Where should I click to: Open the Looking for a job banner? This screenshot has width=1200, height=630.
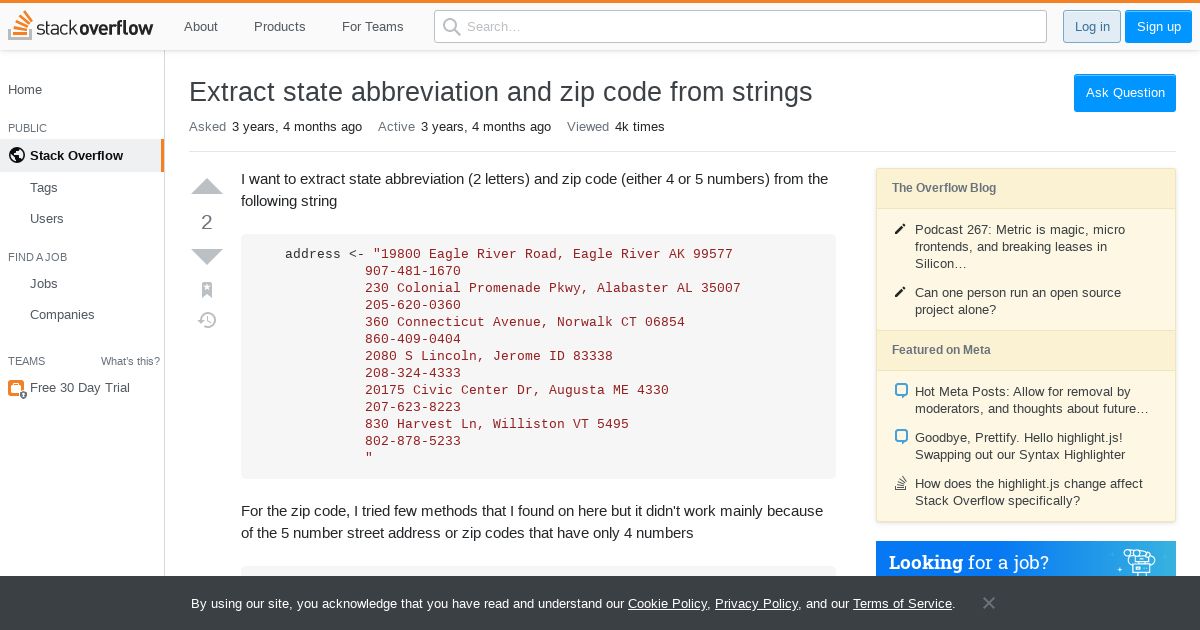[1025, 561]
